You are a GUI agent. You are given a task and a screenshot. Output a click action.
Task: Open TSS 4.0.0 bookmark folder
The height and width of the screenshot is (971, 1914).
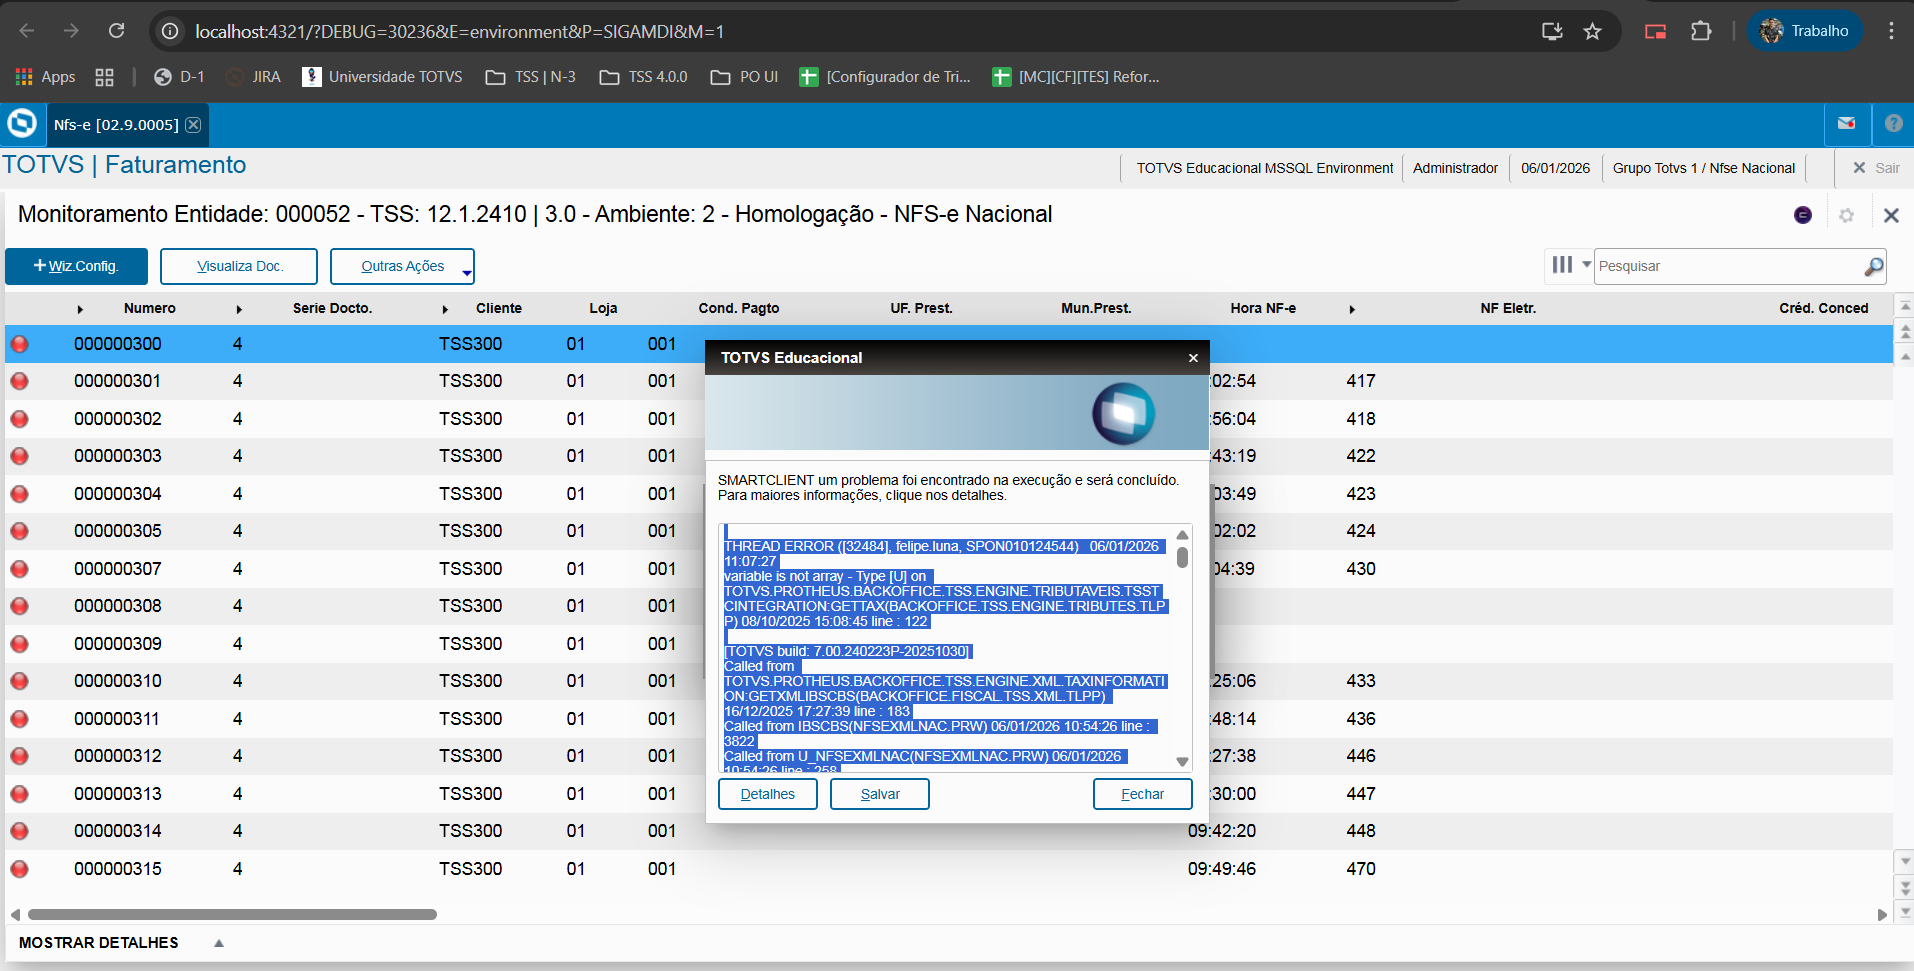click(643, 77)
